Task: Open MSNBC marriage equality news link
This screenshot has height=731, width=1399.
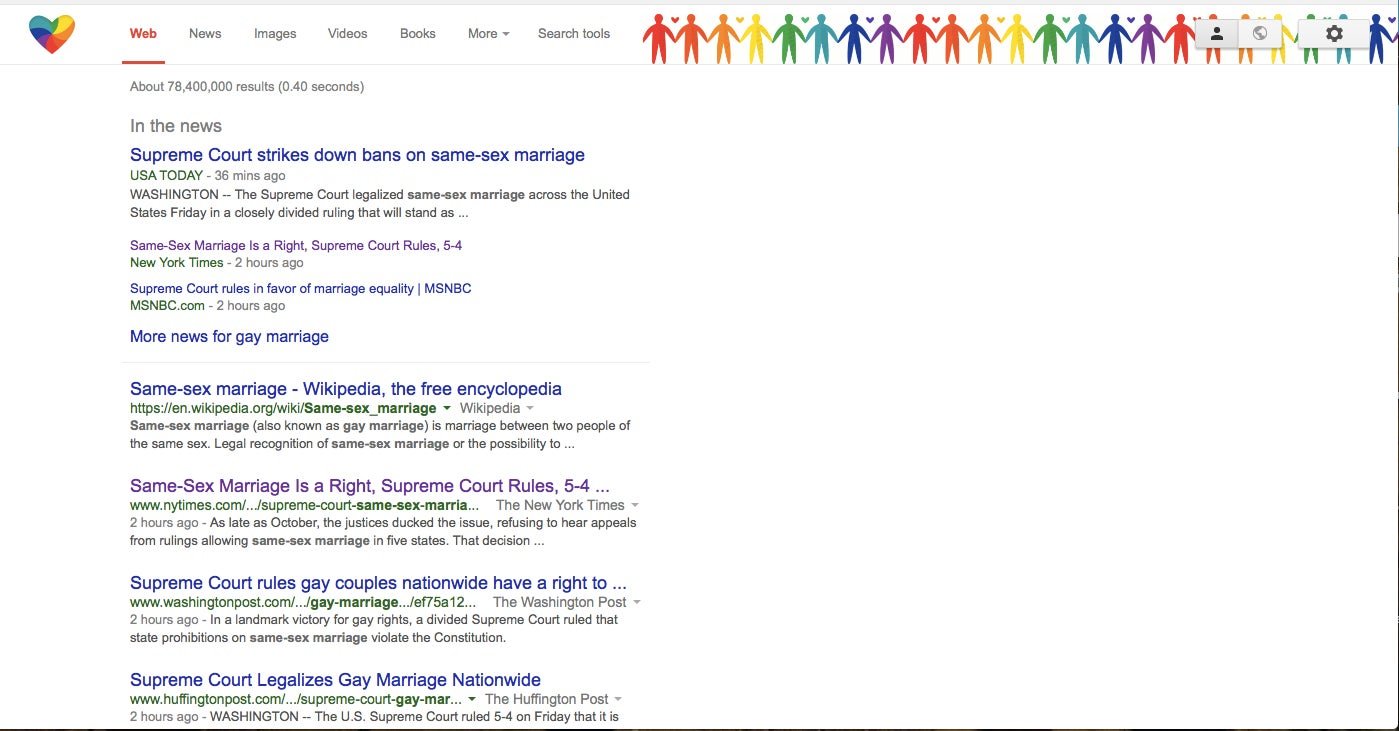Action: tap(300, 288)
